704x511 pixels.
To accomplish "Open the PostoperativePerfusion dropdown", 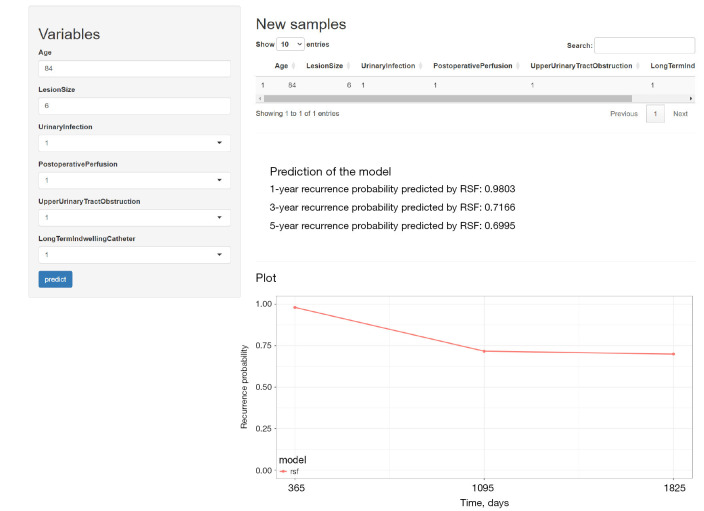I will coord(134,180).
